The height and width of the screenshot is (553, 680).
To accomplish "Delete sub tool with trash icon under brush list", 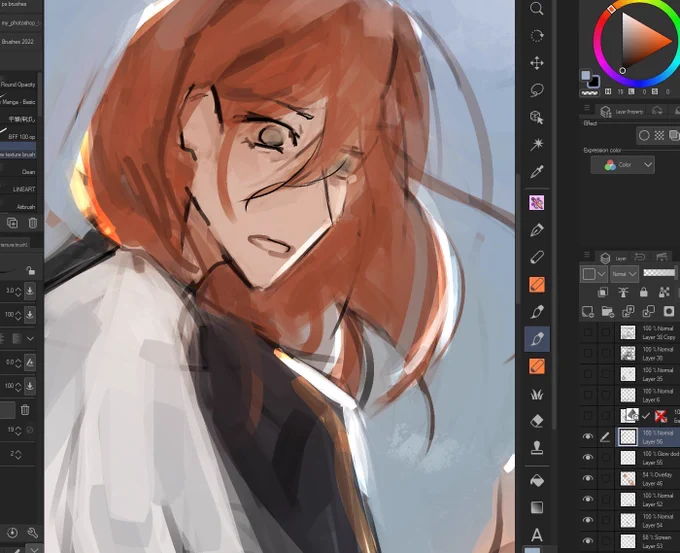I will [33, 223].
